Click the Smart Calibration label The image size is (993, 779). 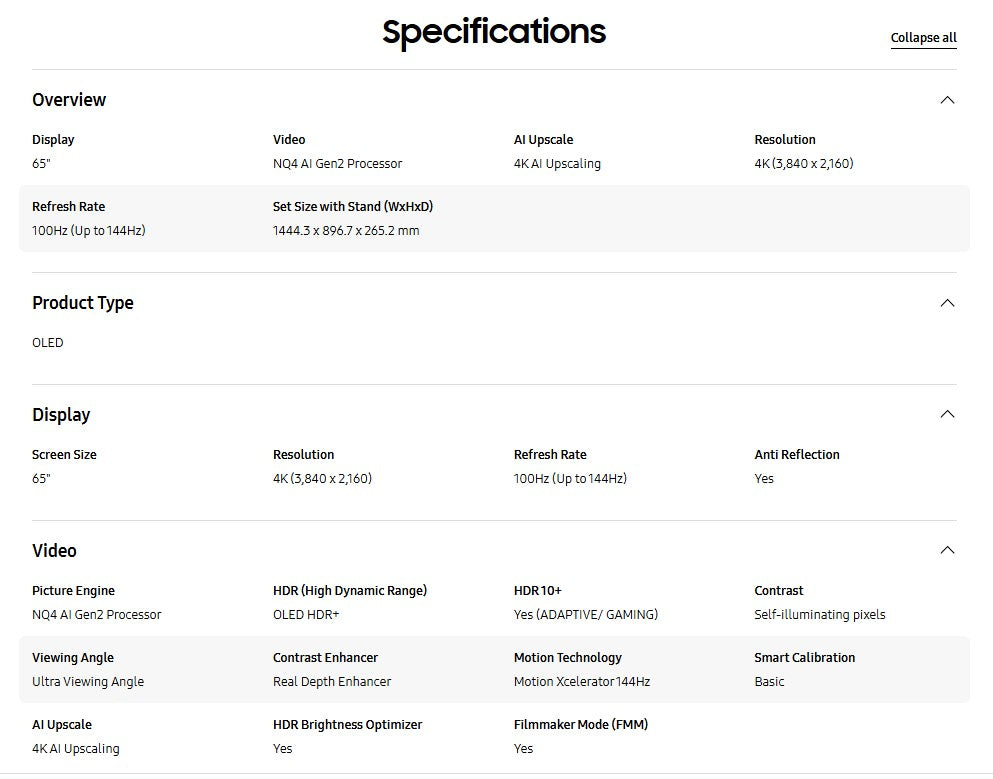coord(804,658)
